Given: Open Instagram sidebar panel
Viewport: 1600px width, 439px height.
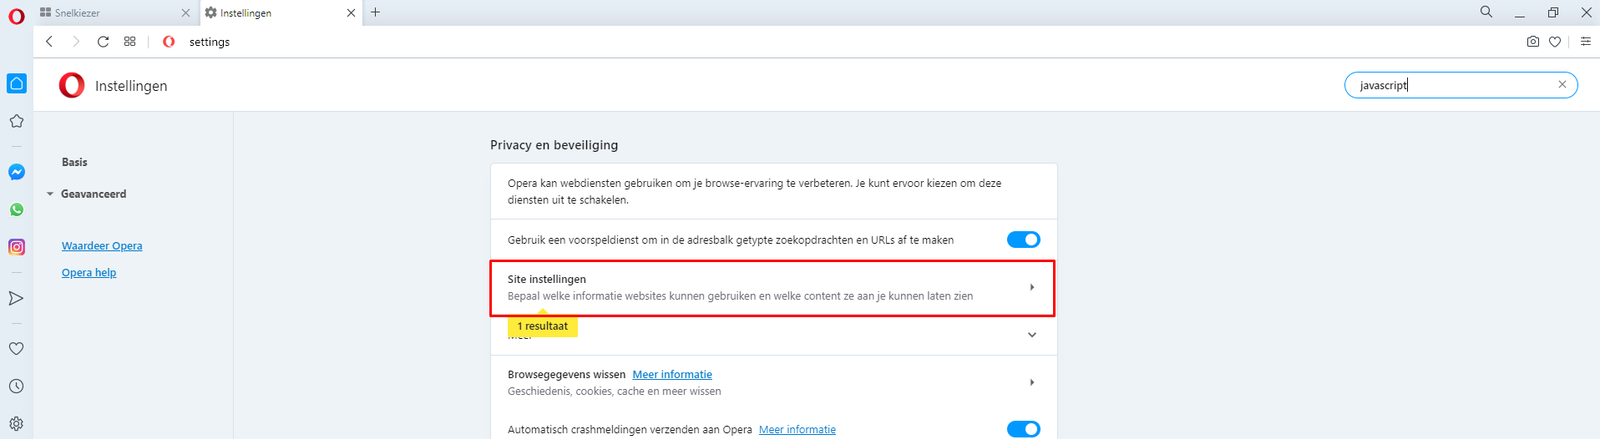Looking at the screenshot, I should click(17, 247).
